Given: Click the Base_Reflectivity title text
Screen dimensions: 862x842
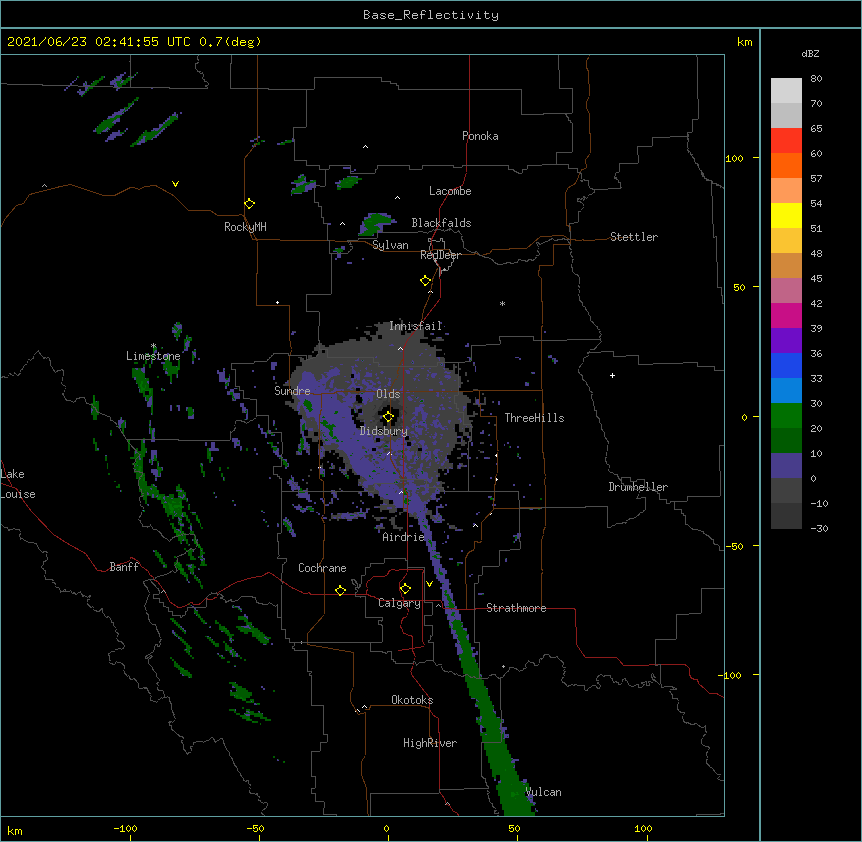Looking at the screenshot, I should point(431,15).
